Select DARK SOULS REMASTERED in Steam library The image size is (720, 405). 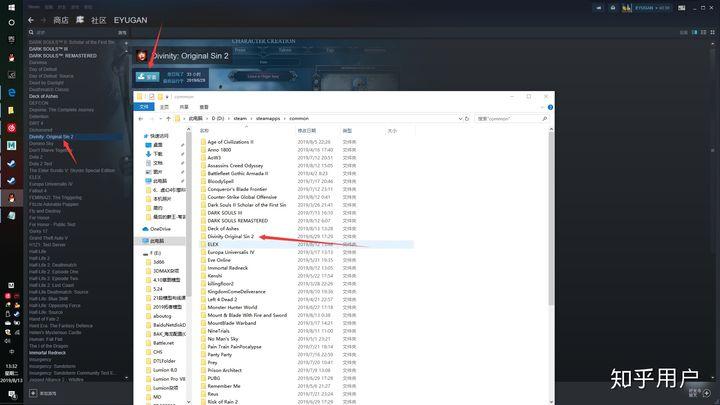tap(63, 56)
